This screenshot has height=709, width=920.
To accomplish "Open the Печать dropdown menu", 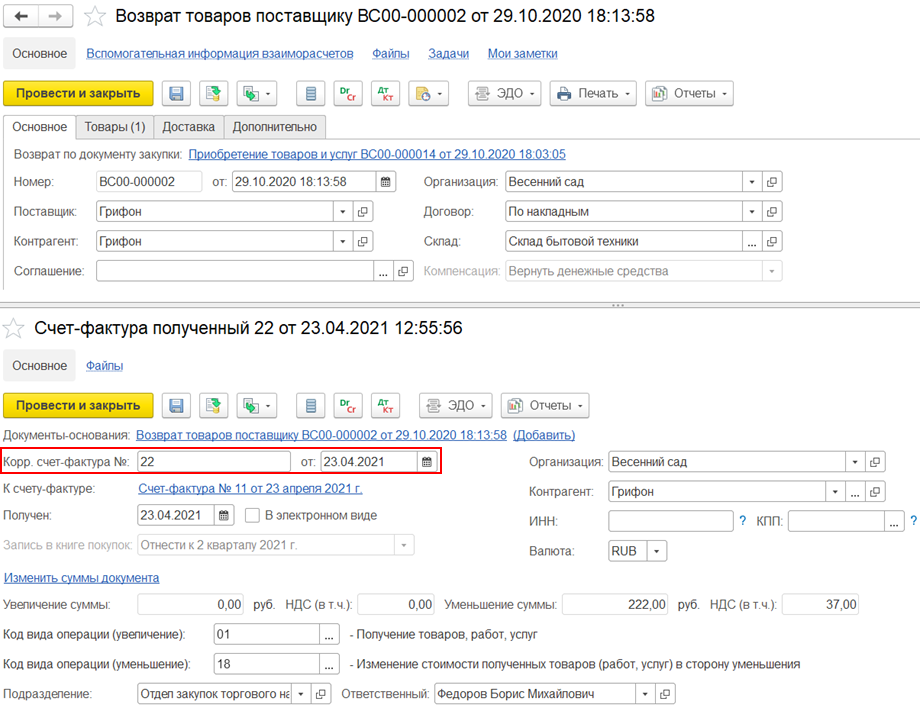I will 593,93.
